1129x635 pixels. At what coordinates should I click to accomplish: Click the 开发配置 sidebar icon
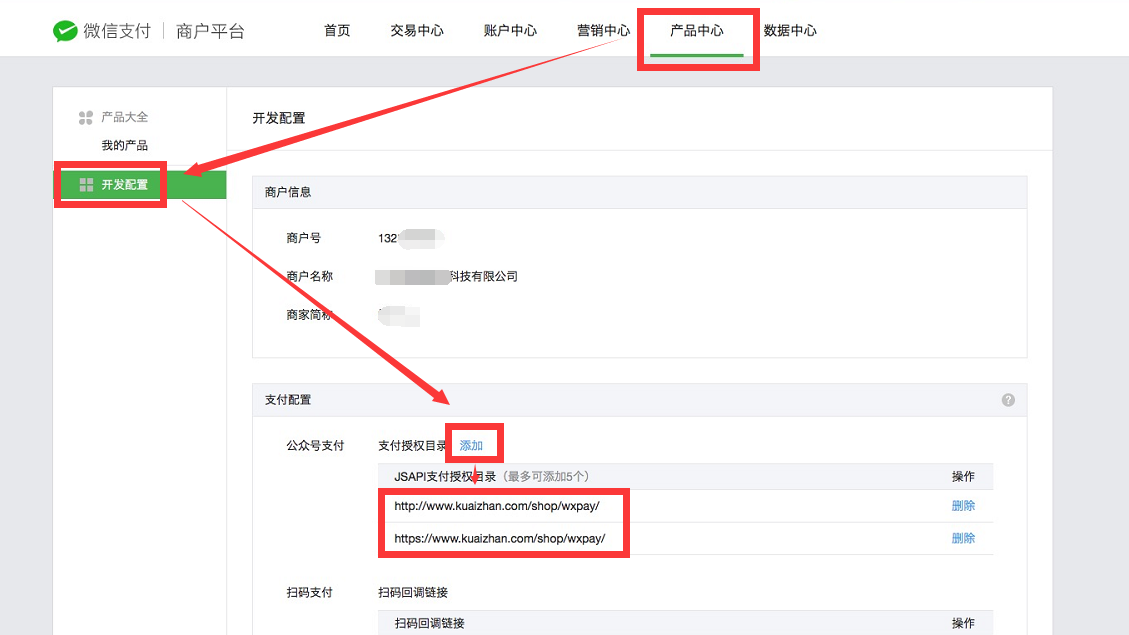click(86, 185)
